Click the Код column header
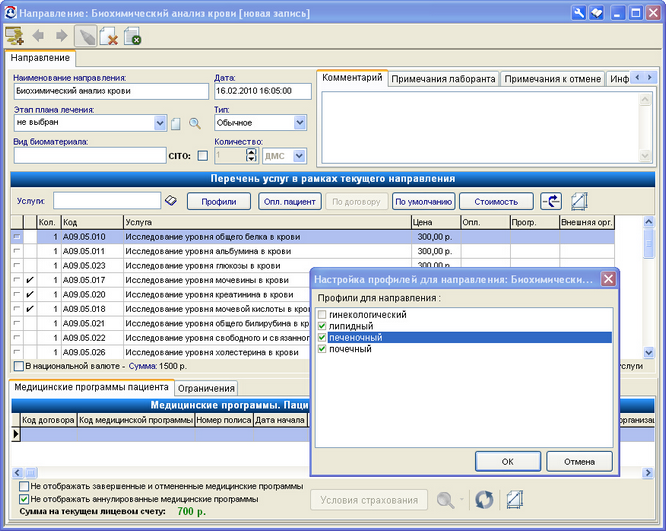Screen dimensions: 666x531 (93, 222)
